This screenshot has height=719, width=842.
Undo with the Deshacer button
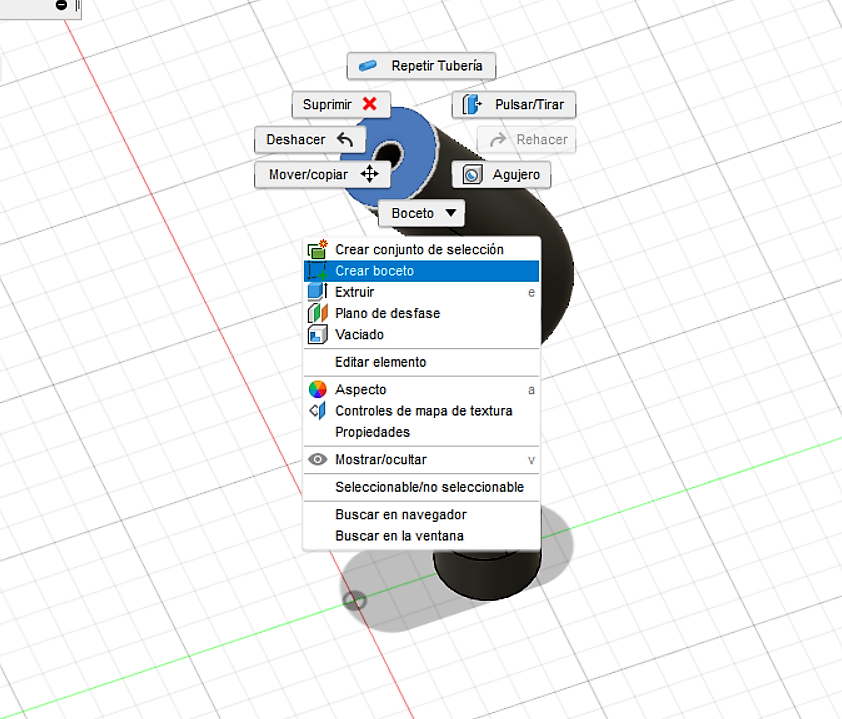310,140
